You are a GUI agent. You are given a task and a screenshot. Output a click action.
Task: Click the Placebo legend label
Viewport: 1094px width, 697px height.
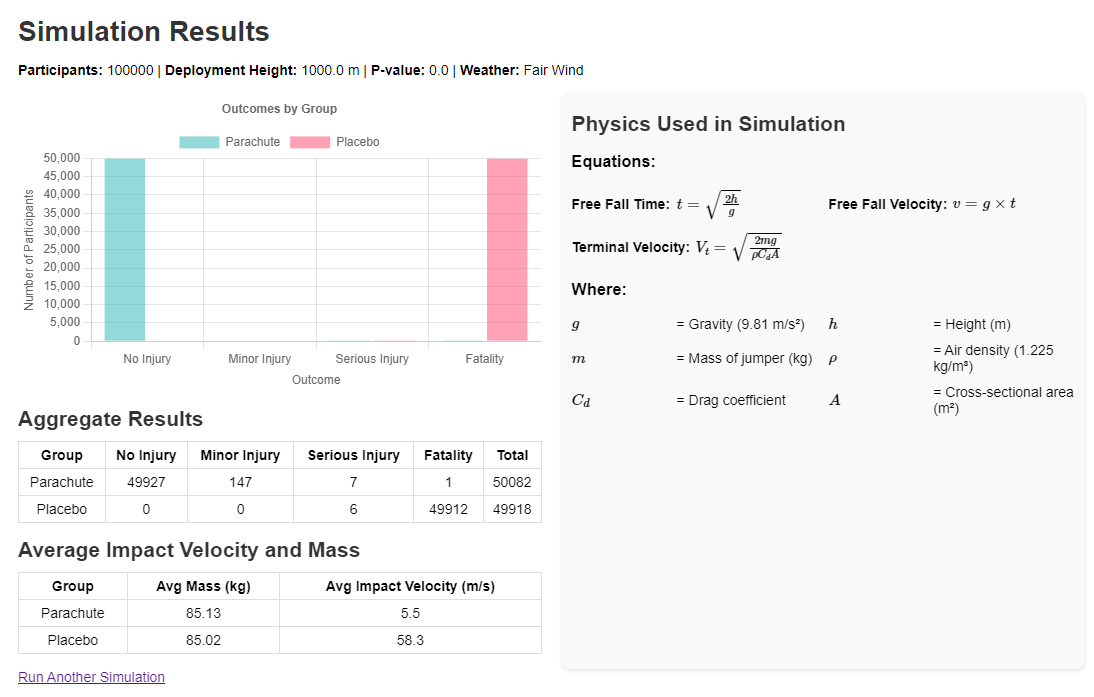pyautogui.click(x=358, y=142)
